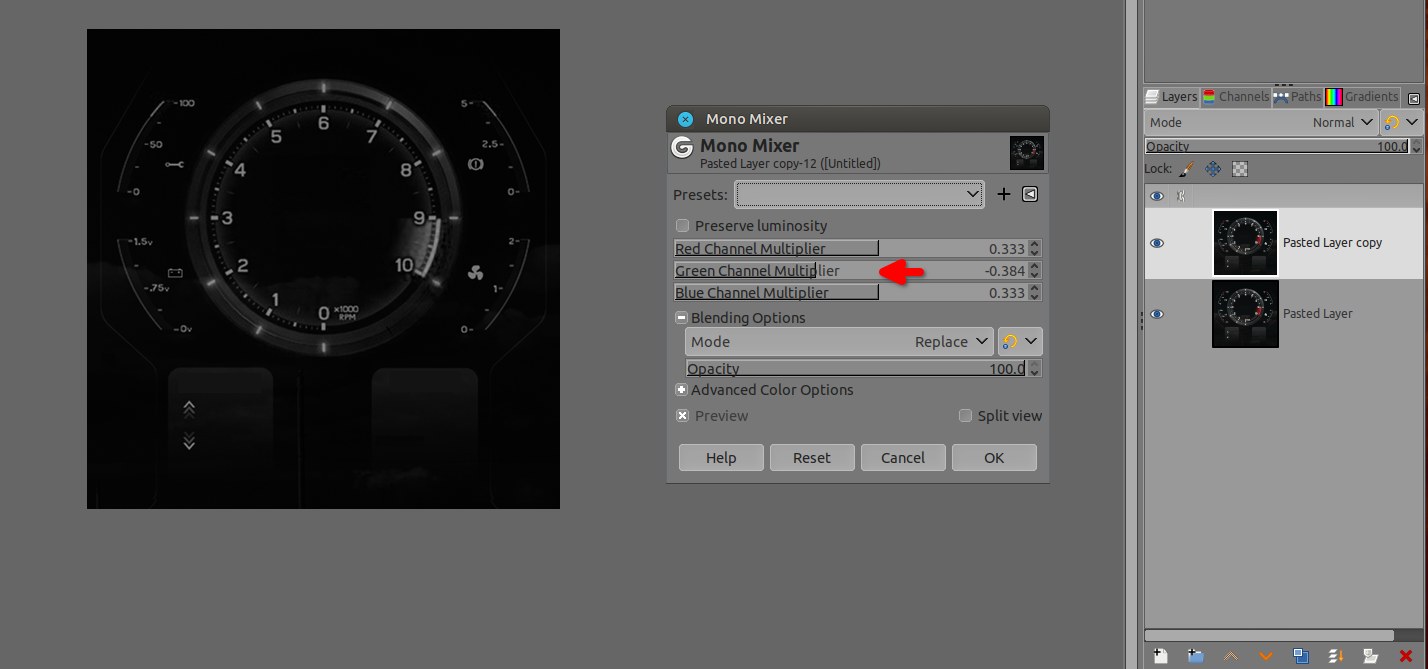Click the dashboard image on the canvas
The height and width of the screenshot is (669, 1428).
pyautogui.click(x=323, y=269)
